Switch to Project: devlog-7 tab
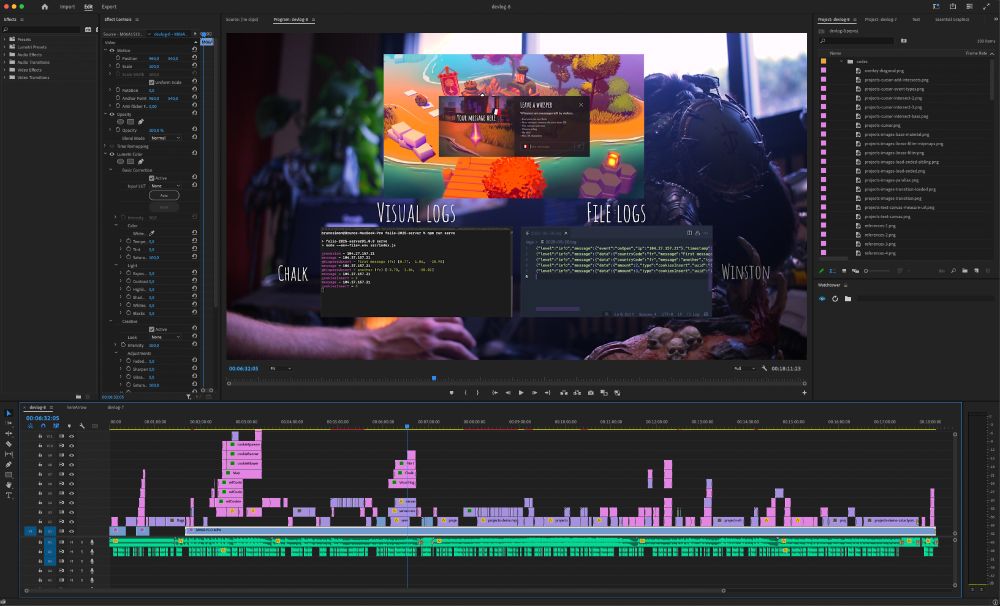The image size is (1000, 606). pos(880,20)
